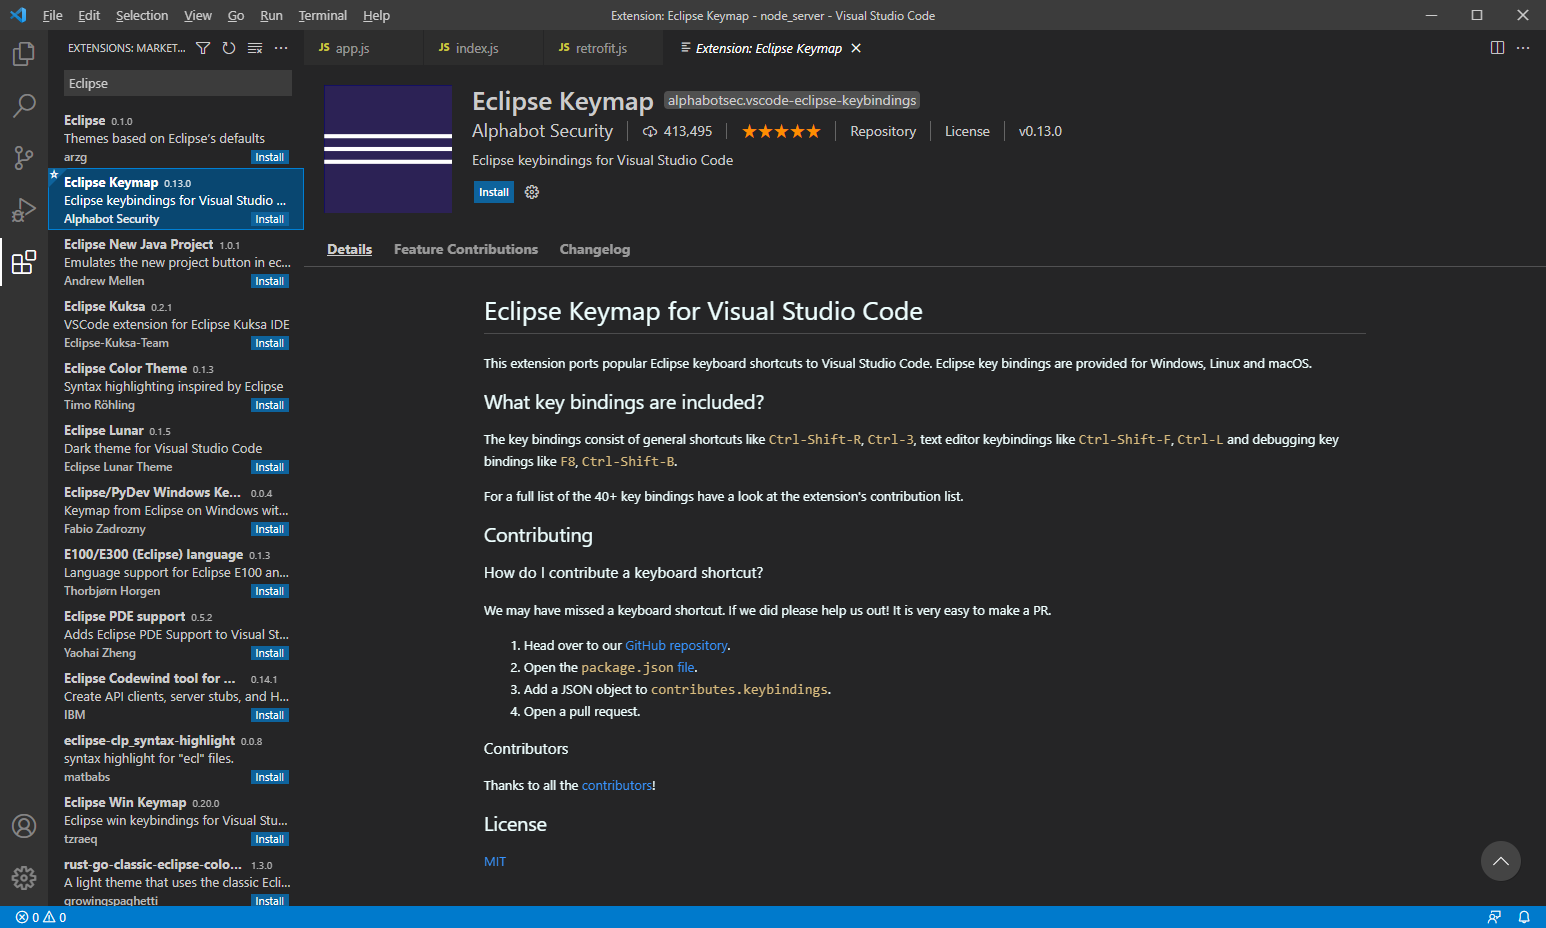Select the Details tab
Image resolution: width=1546 pixels, height=928 pixels.
point(349,249)
